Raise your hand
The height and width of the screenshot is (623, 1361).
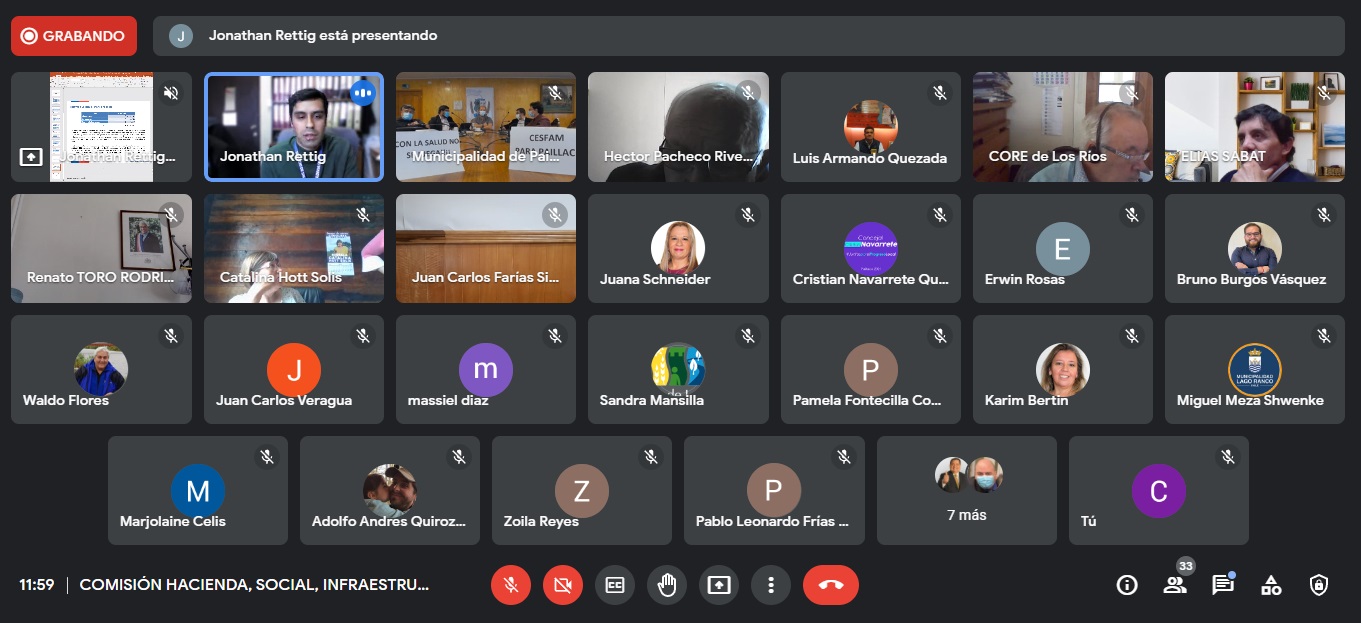pos(666,585)
